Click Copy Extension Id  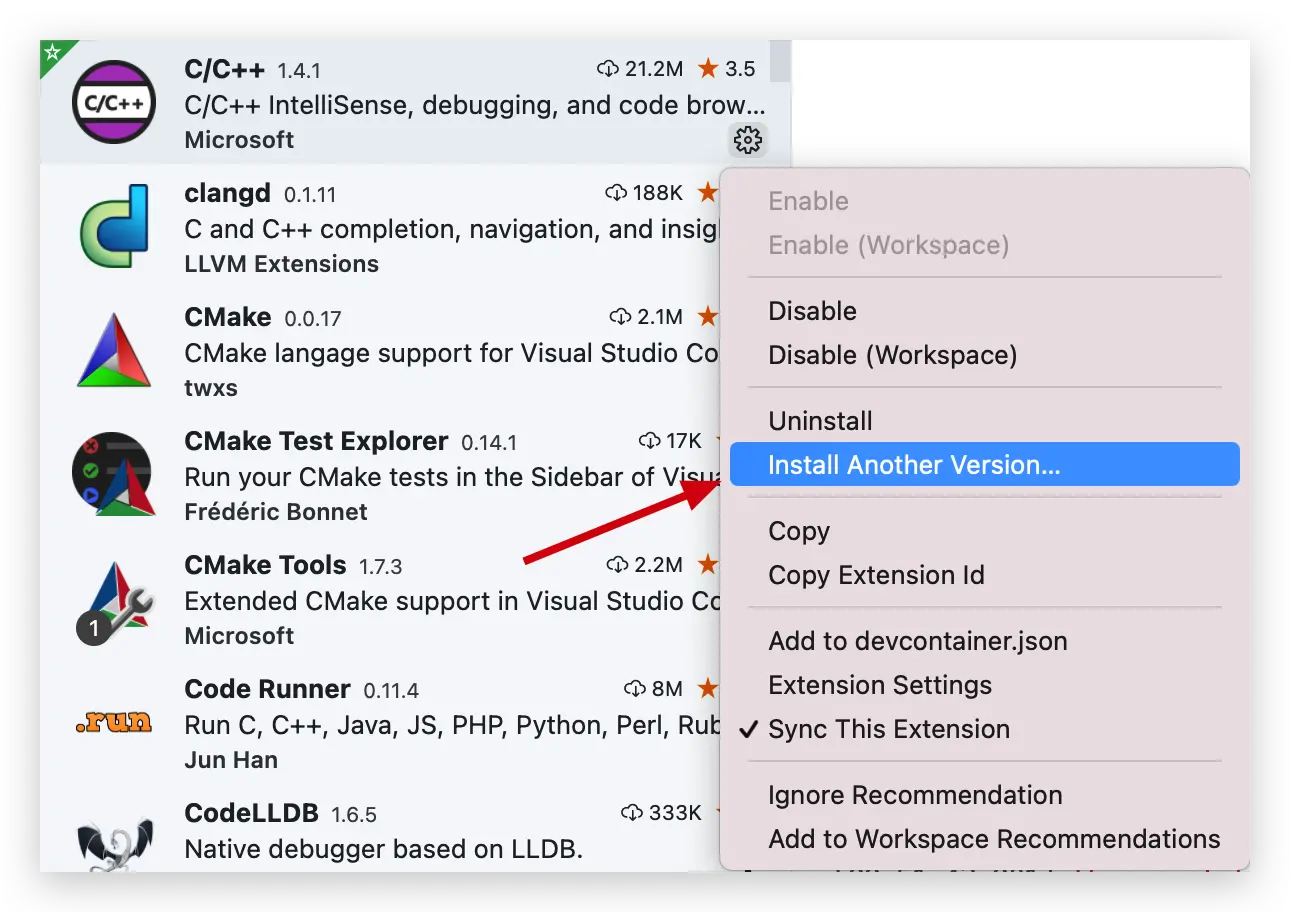point(876,575)
